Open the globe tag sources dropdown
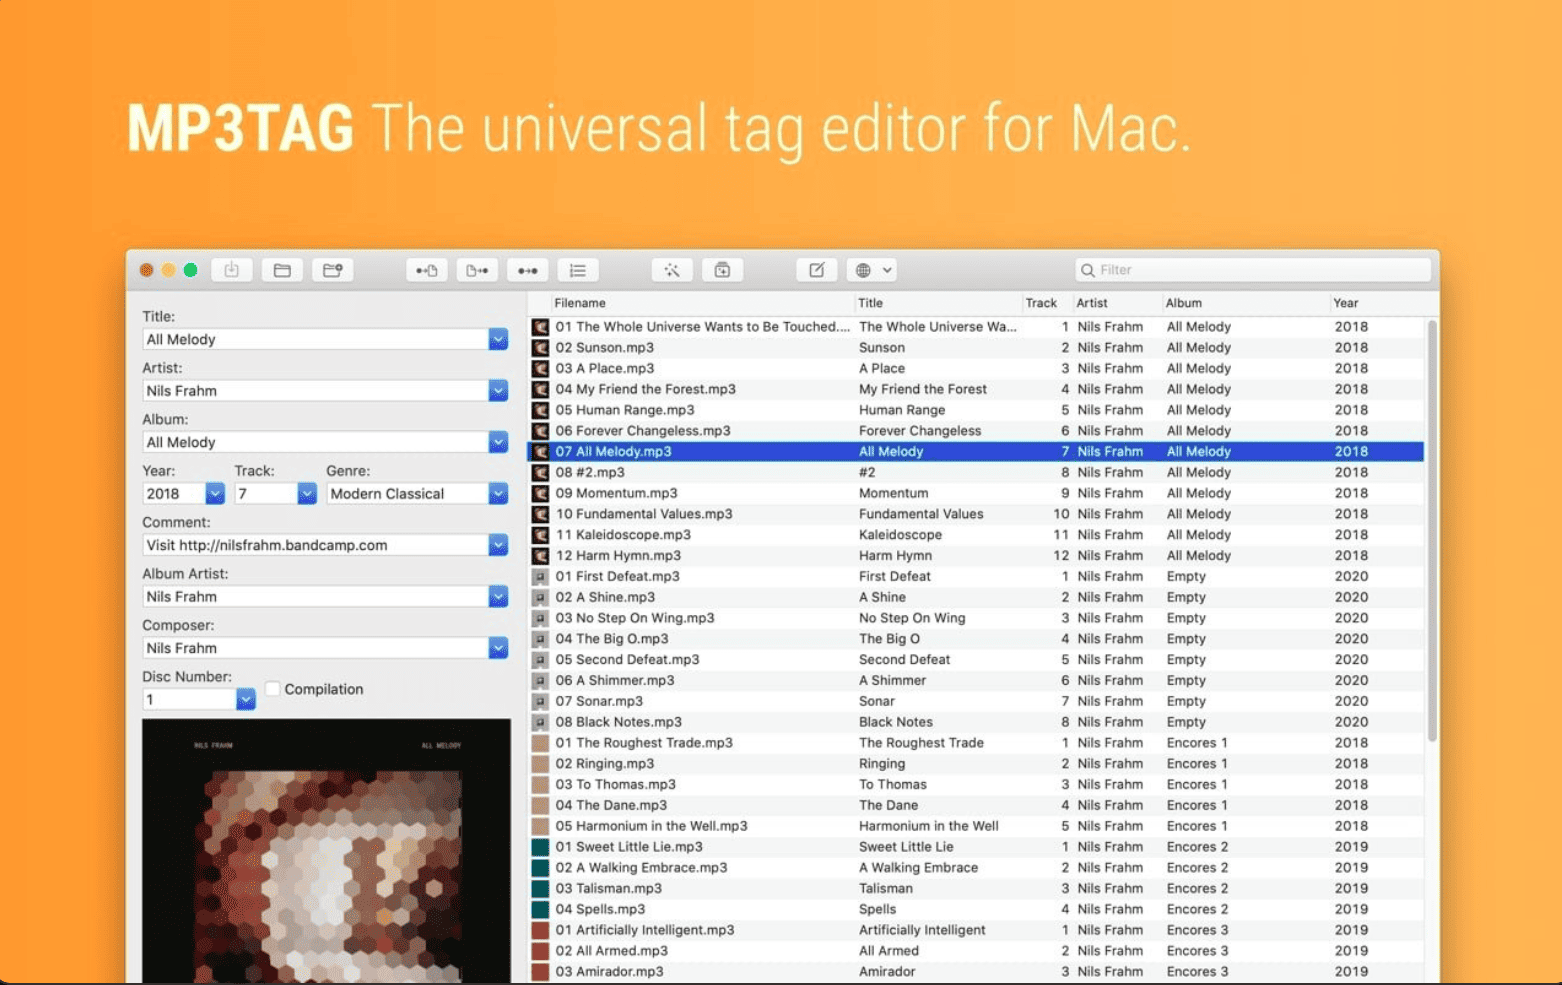The width and height of the screenshot is (1562, 985). pyautogui.click(x=872, y=270)
